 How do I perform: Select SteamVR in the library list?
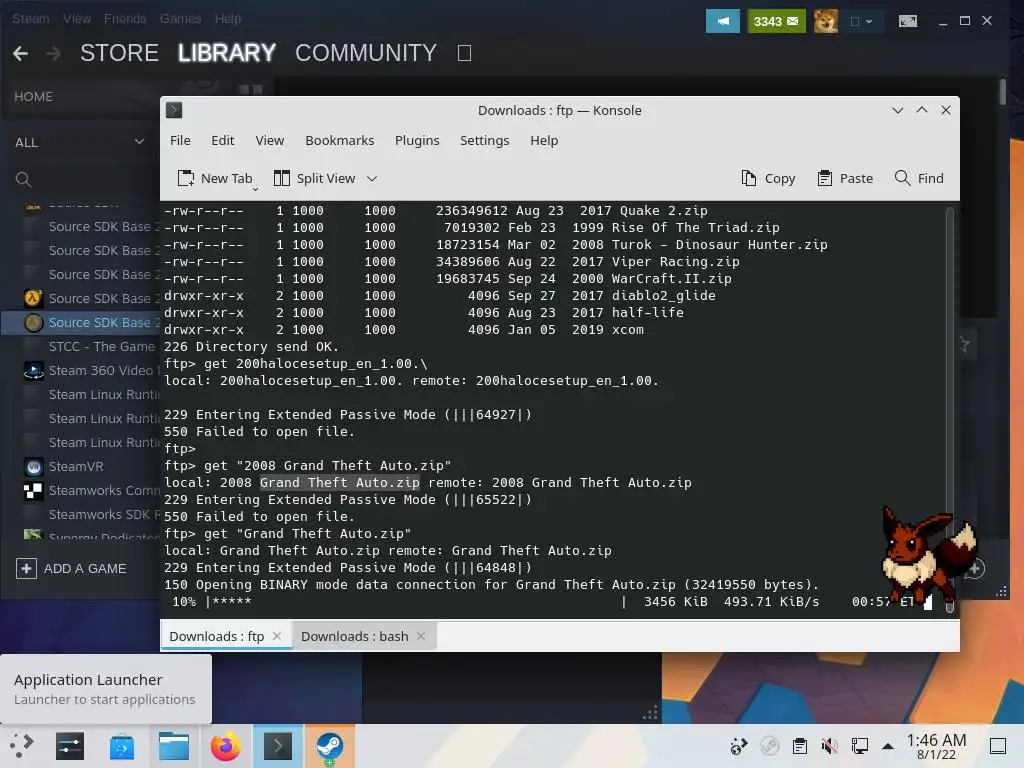(76, 466)
